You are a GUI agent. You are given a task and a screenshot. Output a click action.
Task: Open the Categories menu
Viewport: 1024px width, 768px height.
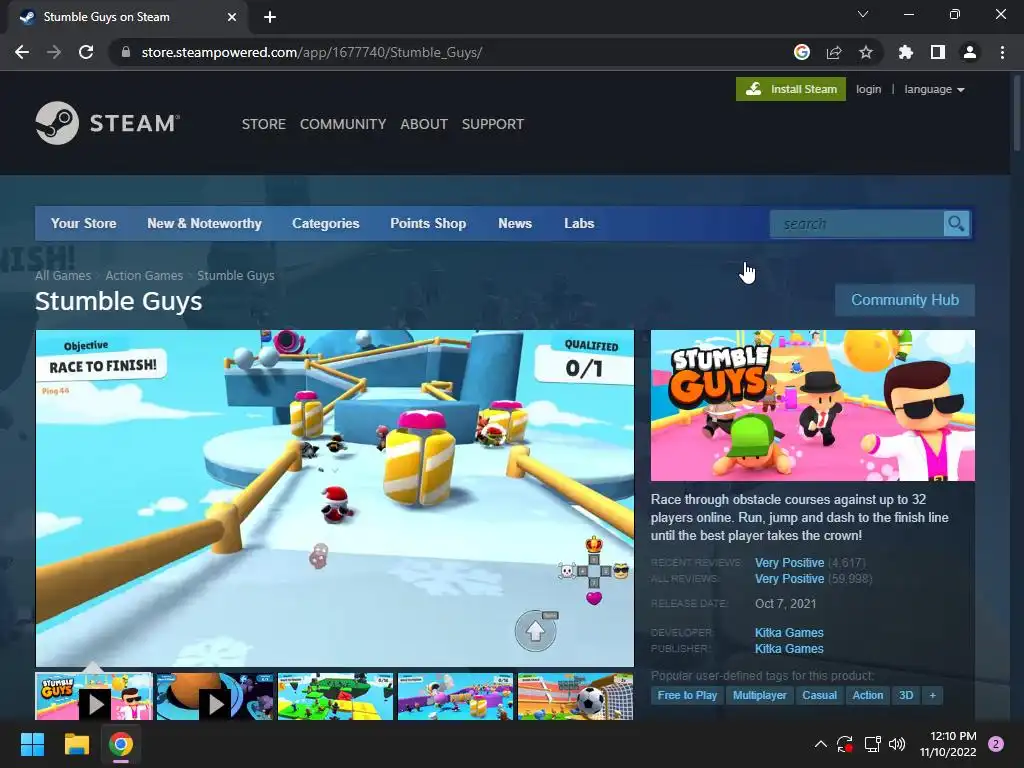pos(325,223)
